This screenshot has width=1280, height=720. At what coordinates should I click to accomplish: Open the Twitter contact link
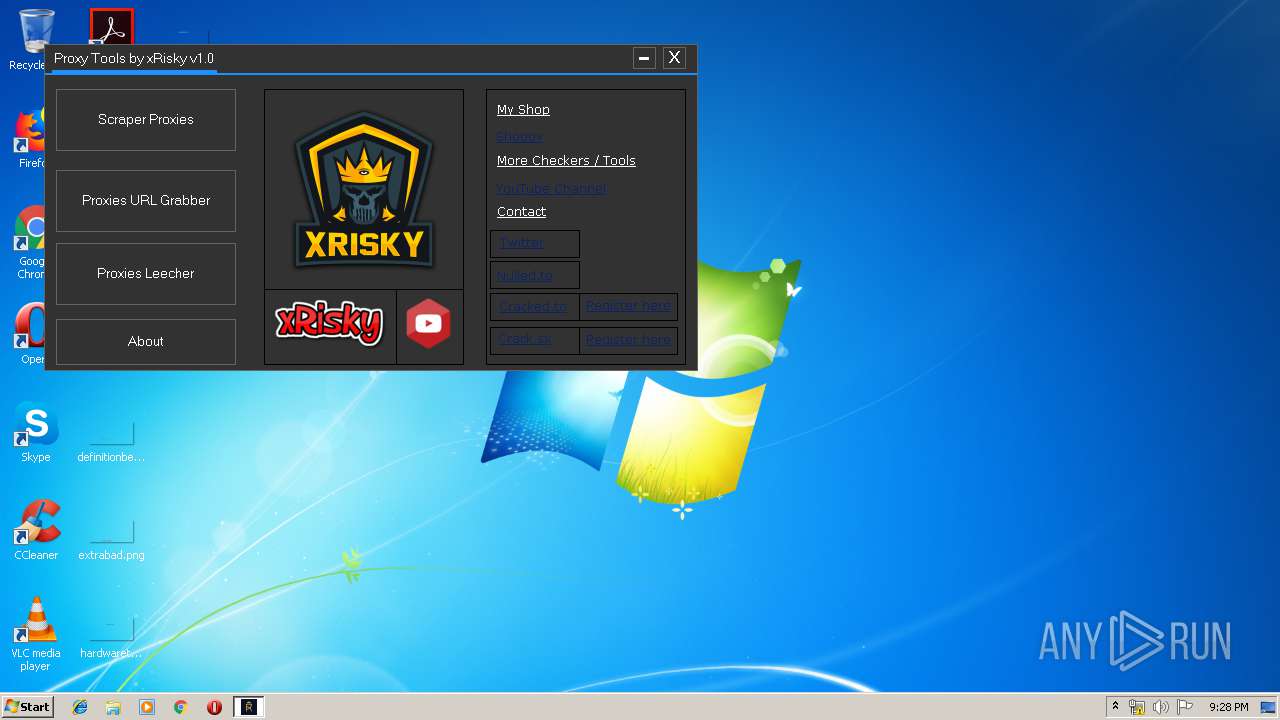[x=522, y=242]
